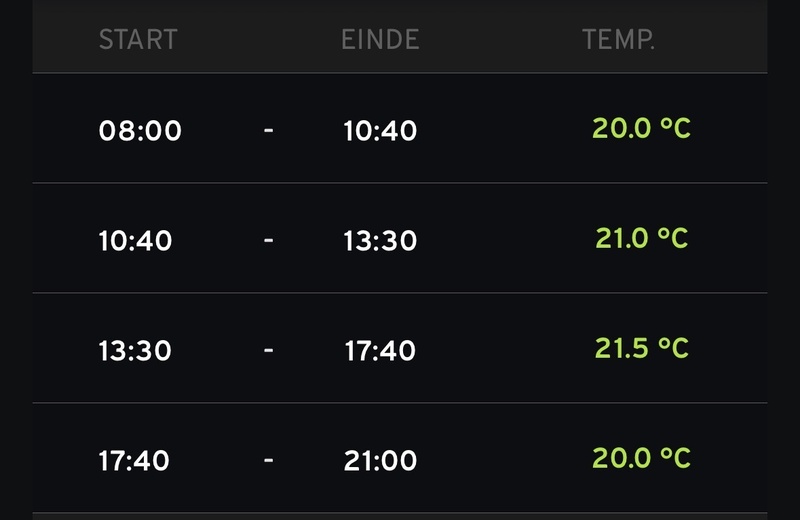Change the 20.0 °C temperature for 08:00 slot
Viewport: 800px width, 520px height.
click(x=641, y=129)
